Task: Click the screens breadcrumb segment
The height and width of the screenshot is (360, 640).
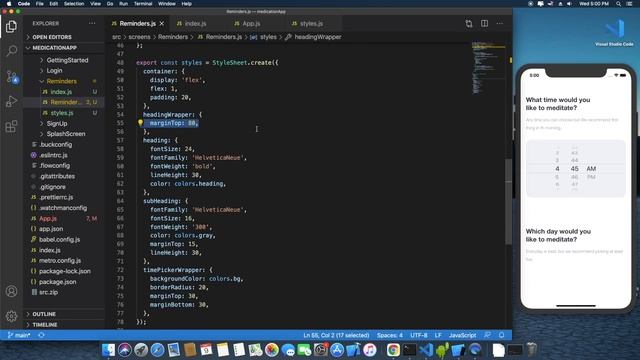Action: (139, 37)
